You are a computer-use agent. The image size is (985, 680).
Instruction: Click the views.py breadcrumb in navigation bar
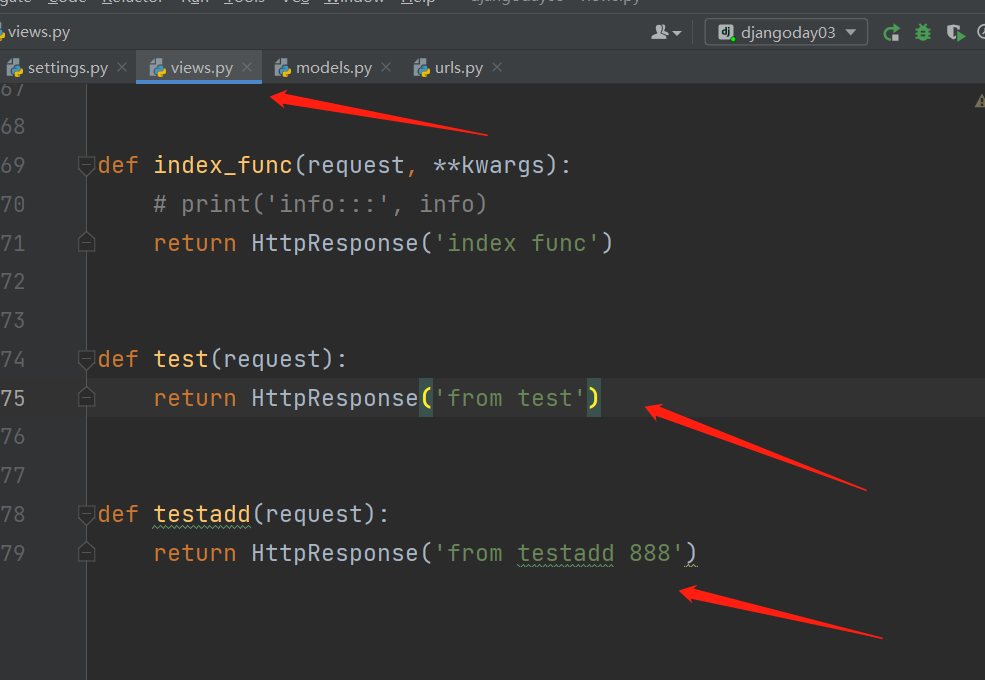point(38,32)
